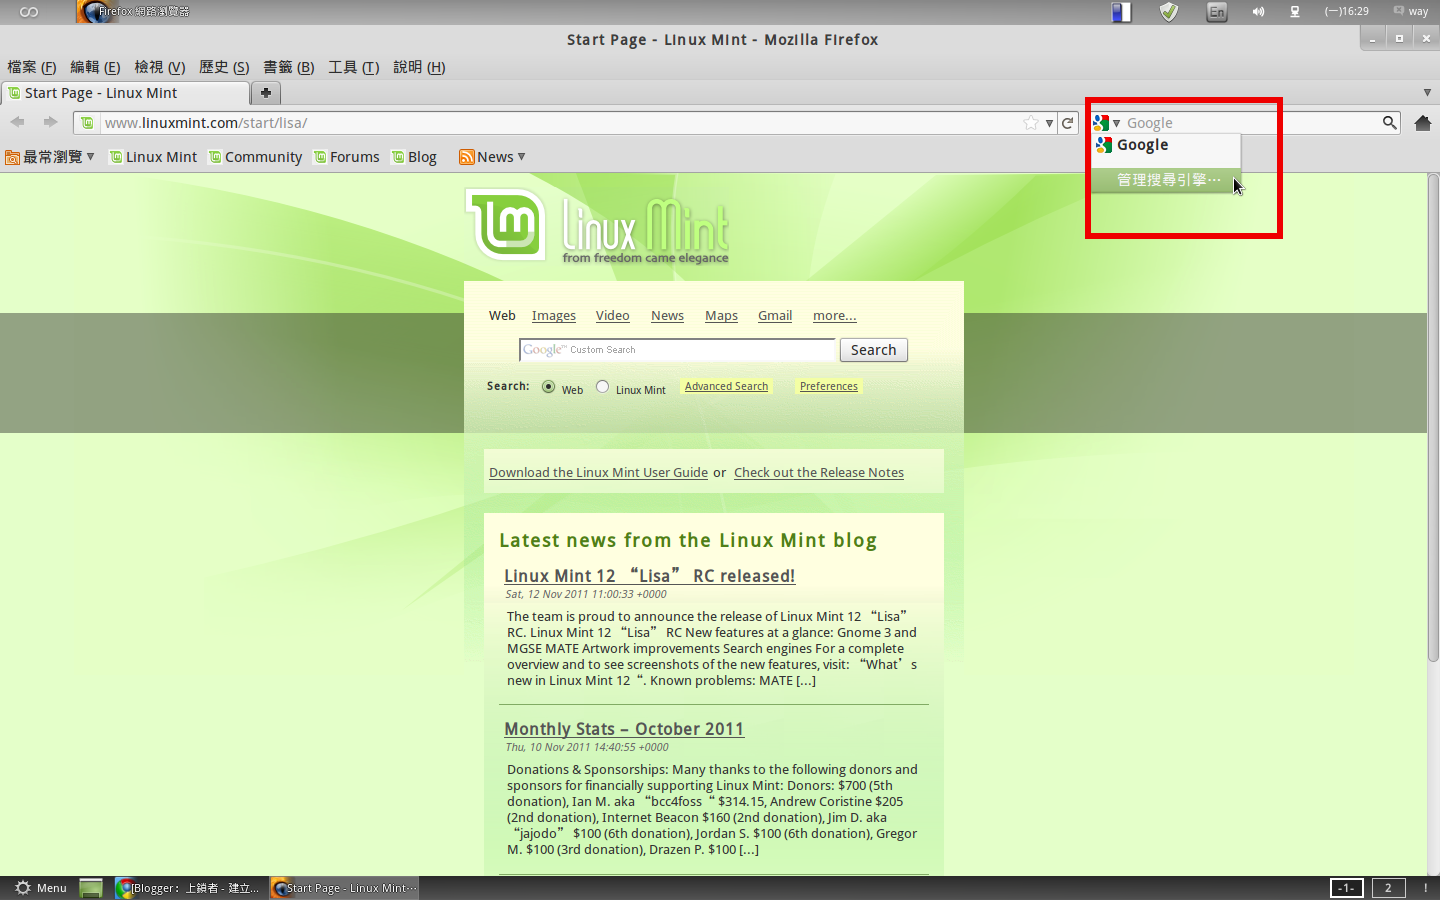Click the search magnifier icon
This screenshot has width=1440, height=900.
1389,123
